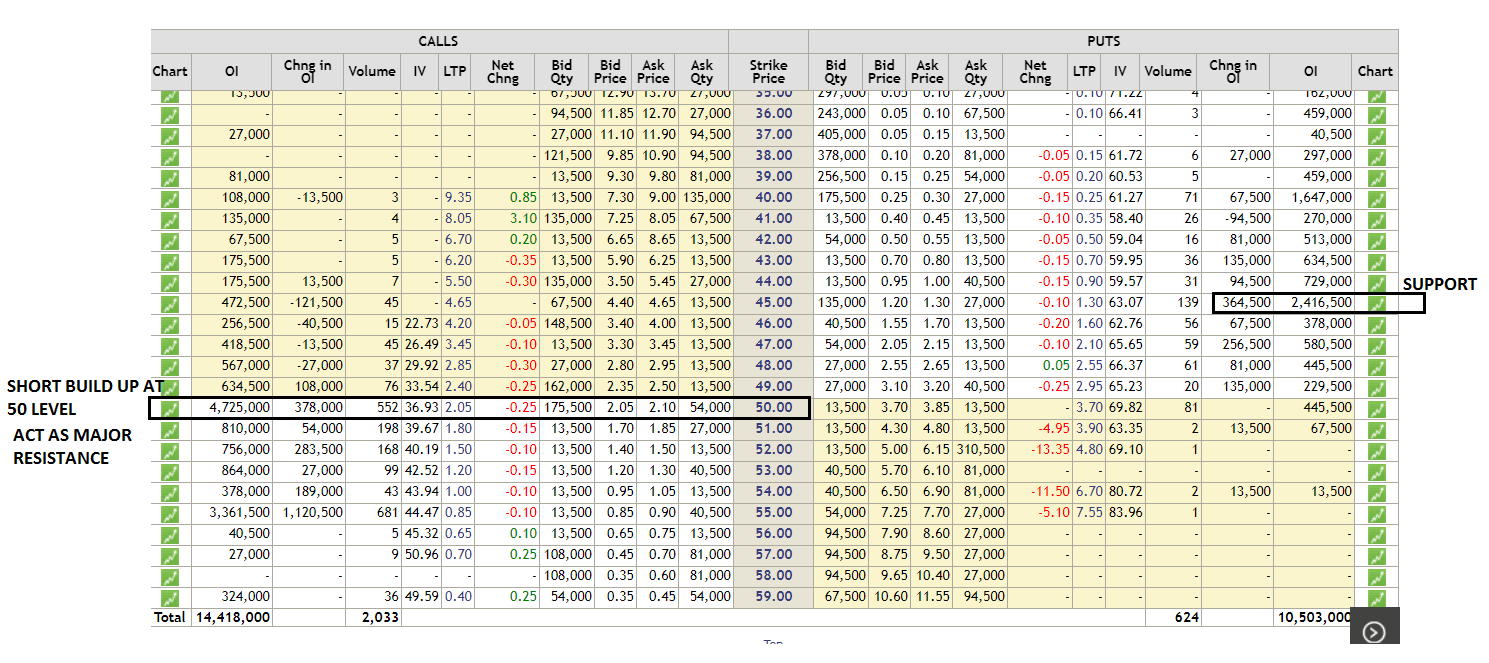This screenshot has width=1489, height=663.
Task: Sort by the OI column header under CALLS
Action: [233, 71]
